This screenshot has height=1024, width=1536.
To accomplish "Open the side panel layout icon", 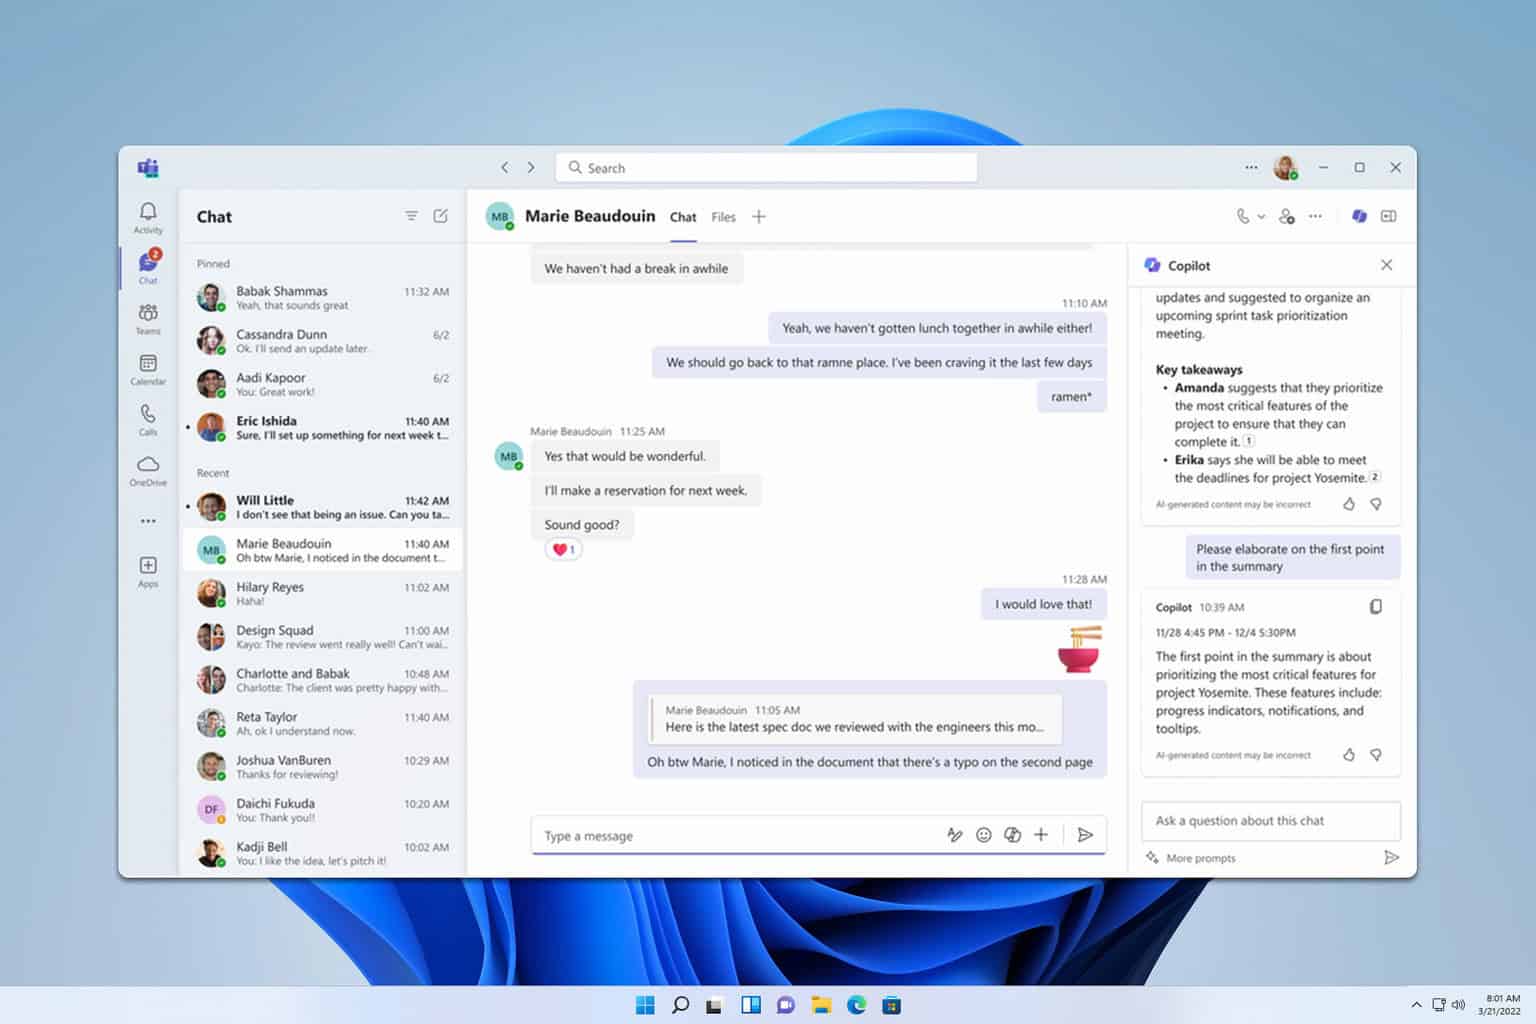I will tap(1388, 216).
